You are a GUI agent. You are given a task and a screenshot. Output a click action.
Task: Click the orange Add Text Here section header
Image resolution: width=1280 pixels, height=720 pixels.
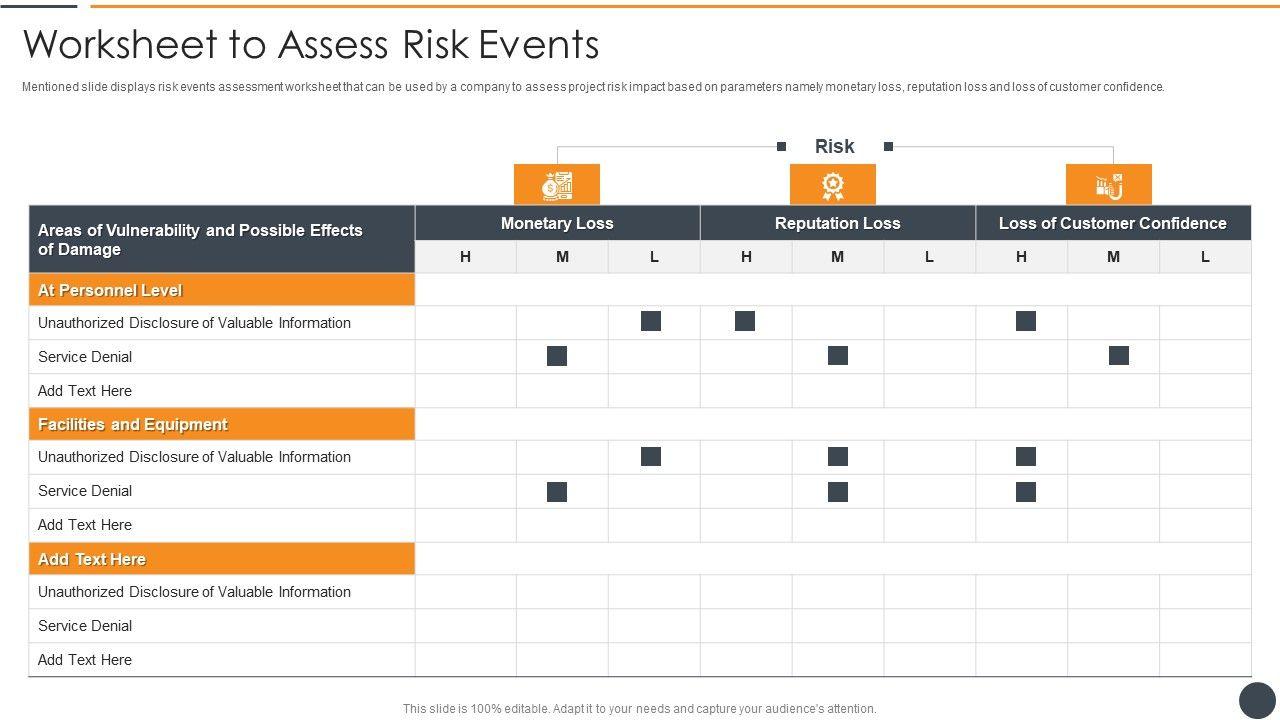click(x=222, y=559)
